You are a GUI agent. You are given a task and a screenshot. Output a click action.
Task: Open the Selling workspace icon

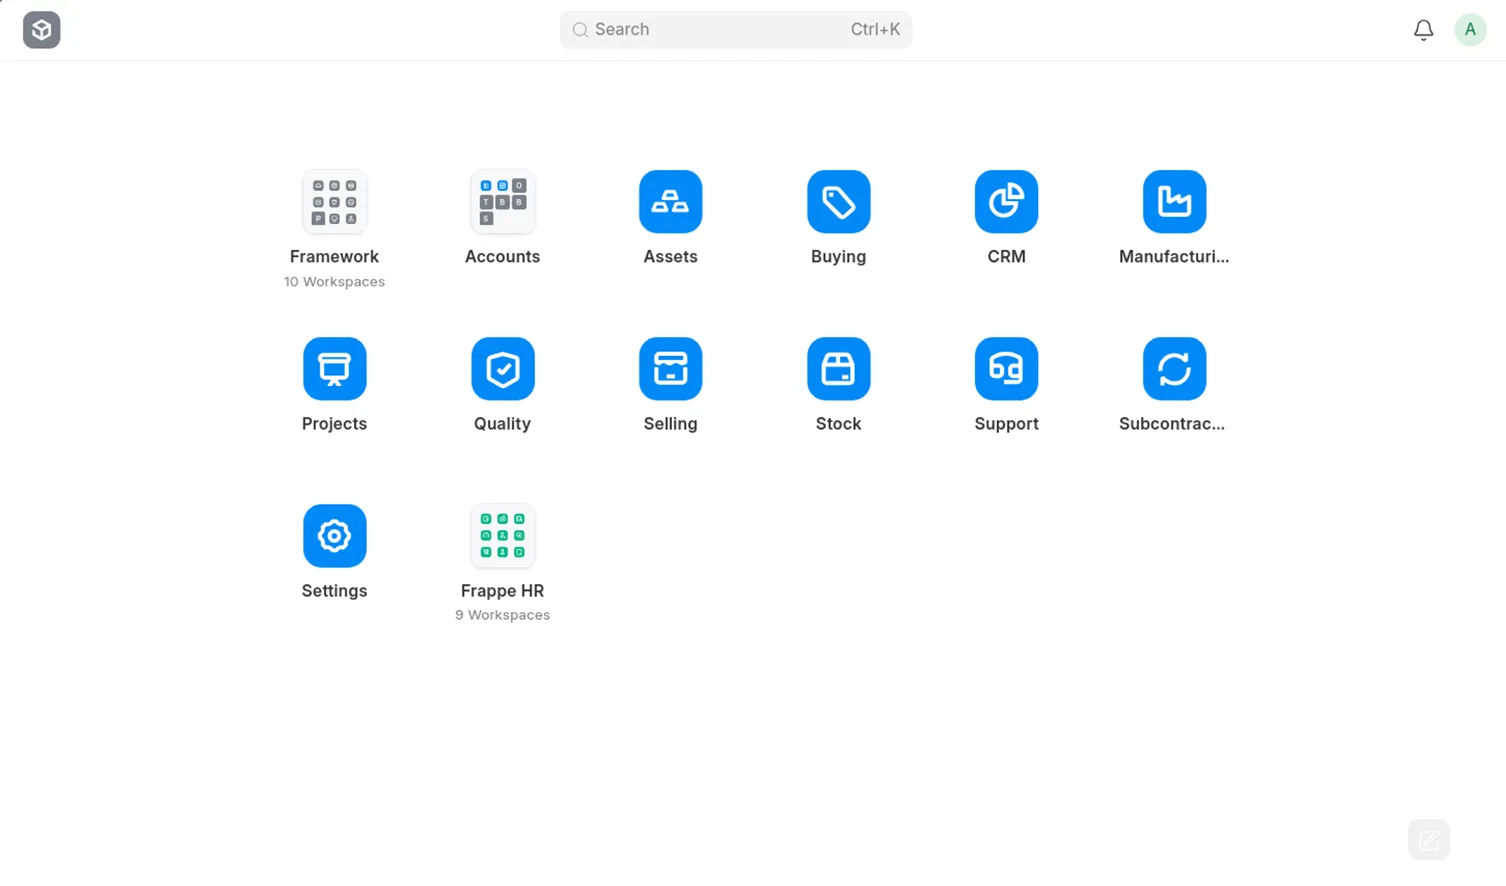coord(670,369)
